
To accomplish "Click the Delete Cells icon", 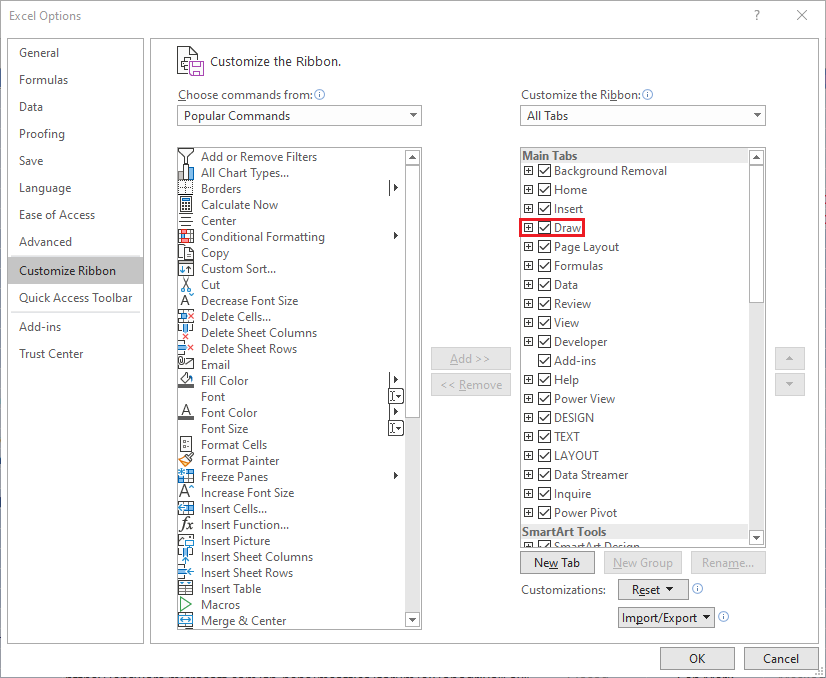I will [185, 317].
